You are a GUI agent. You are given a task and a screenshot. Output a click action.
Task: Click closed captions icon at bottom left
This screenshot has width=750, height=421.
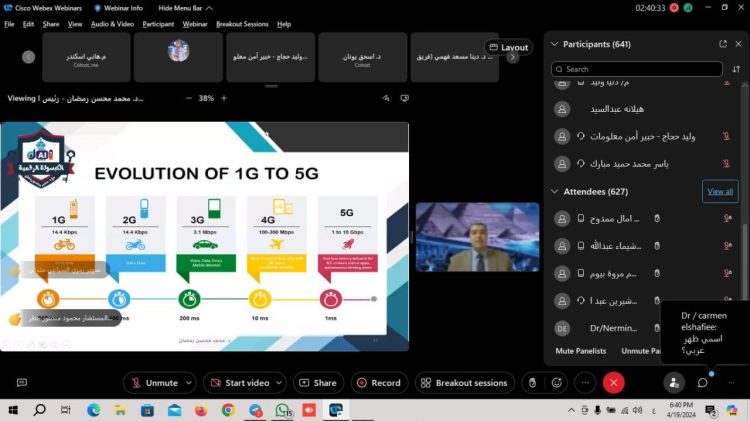point(22,383)
